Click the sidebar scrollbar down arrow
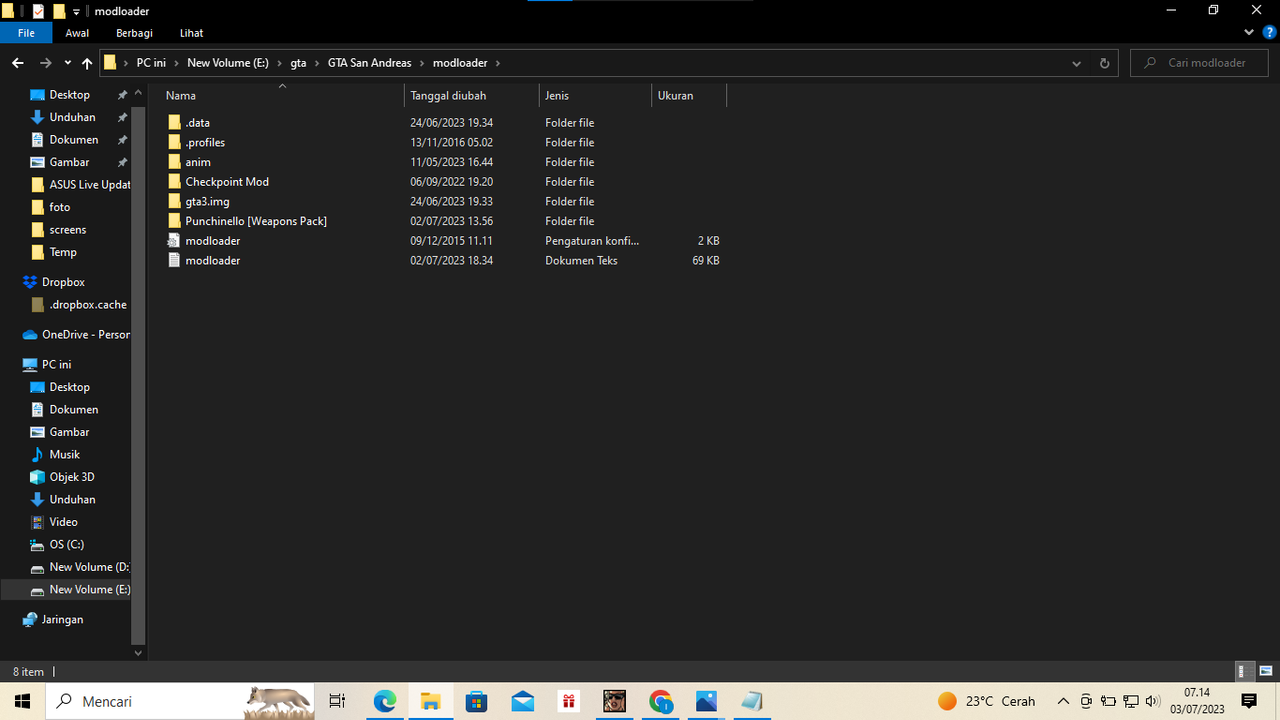The height and width of the screenshot is (720, 1280). point(138,653)
